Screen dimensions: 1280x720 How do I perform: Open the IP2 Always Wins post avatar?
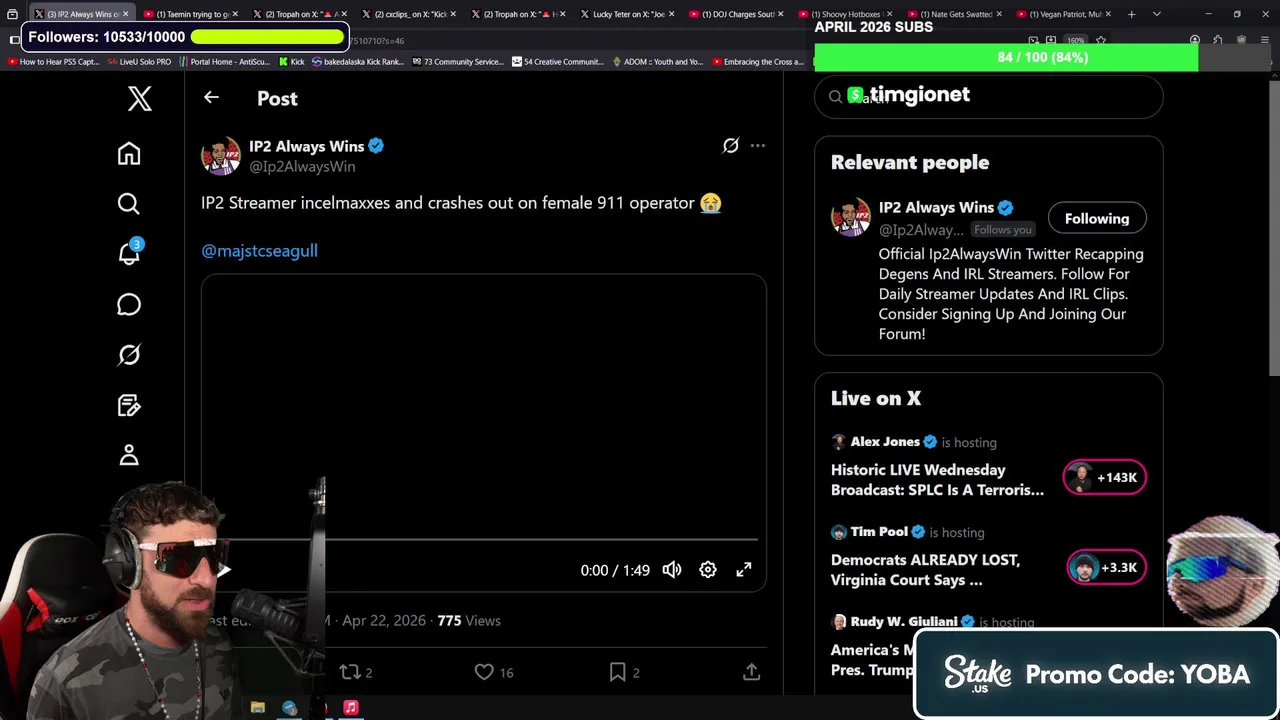tap(221, 156)
